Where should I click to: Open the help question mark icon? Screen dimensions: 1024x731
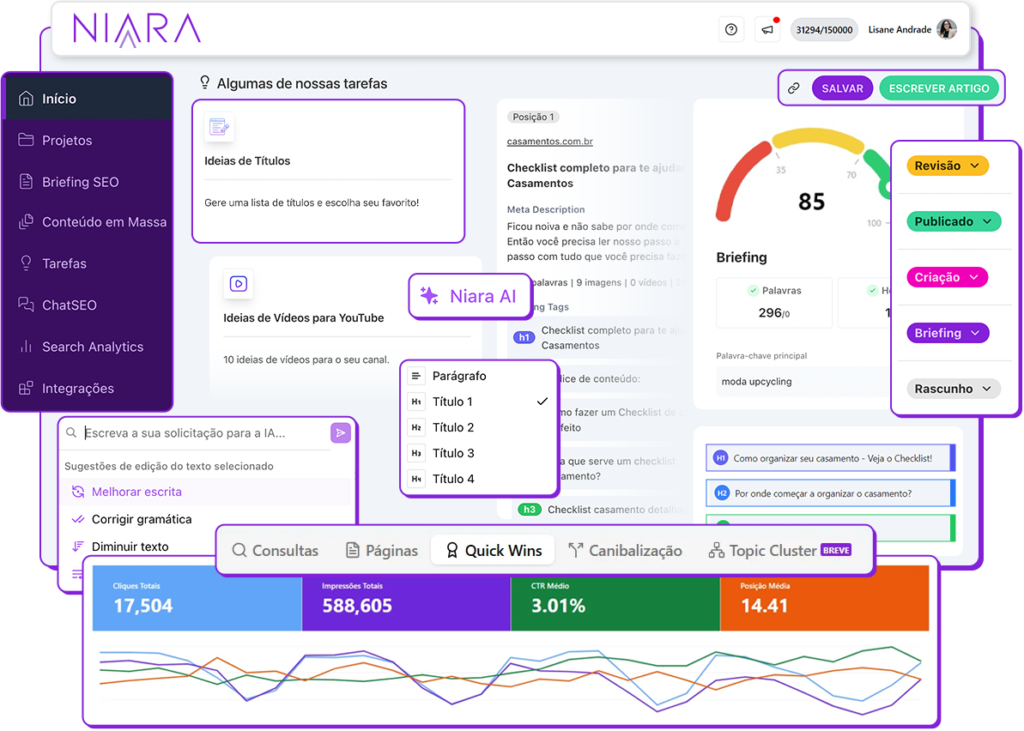pos(731,29)
